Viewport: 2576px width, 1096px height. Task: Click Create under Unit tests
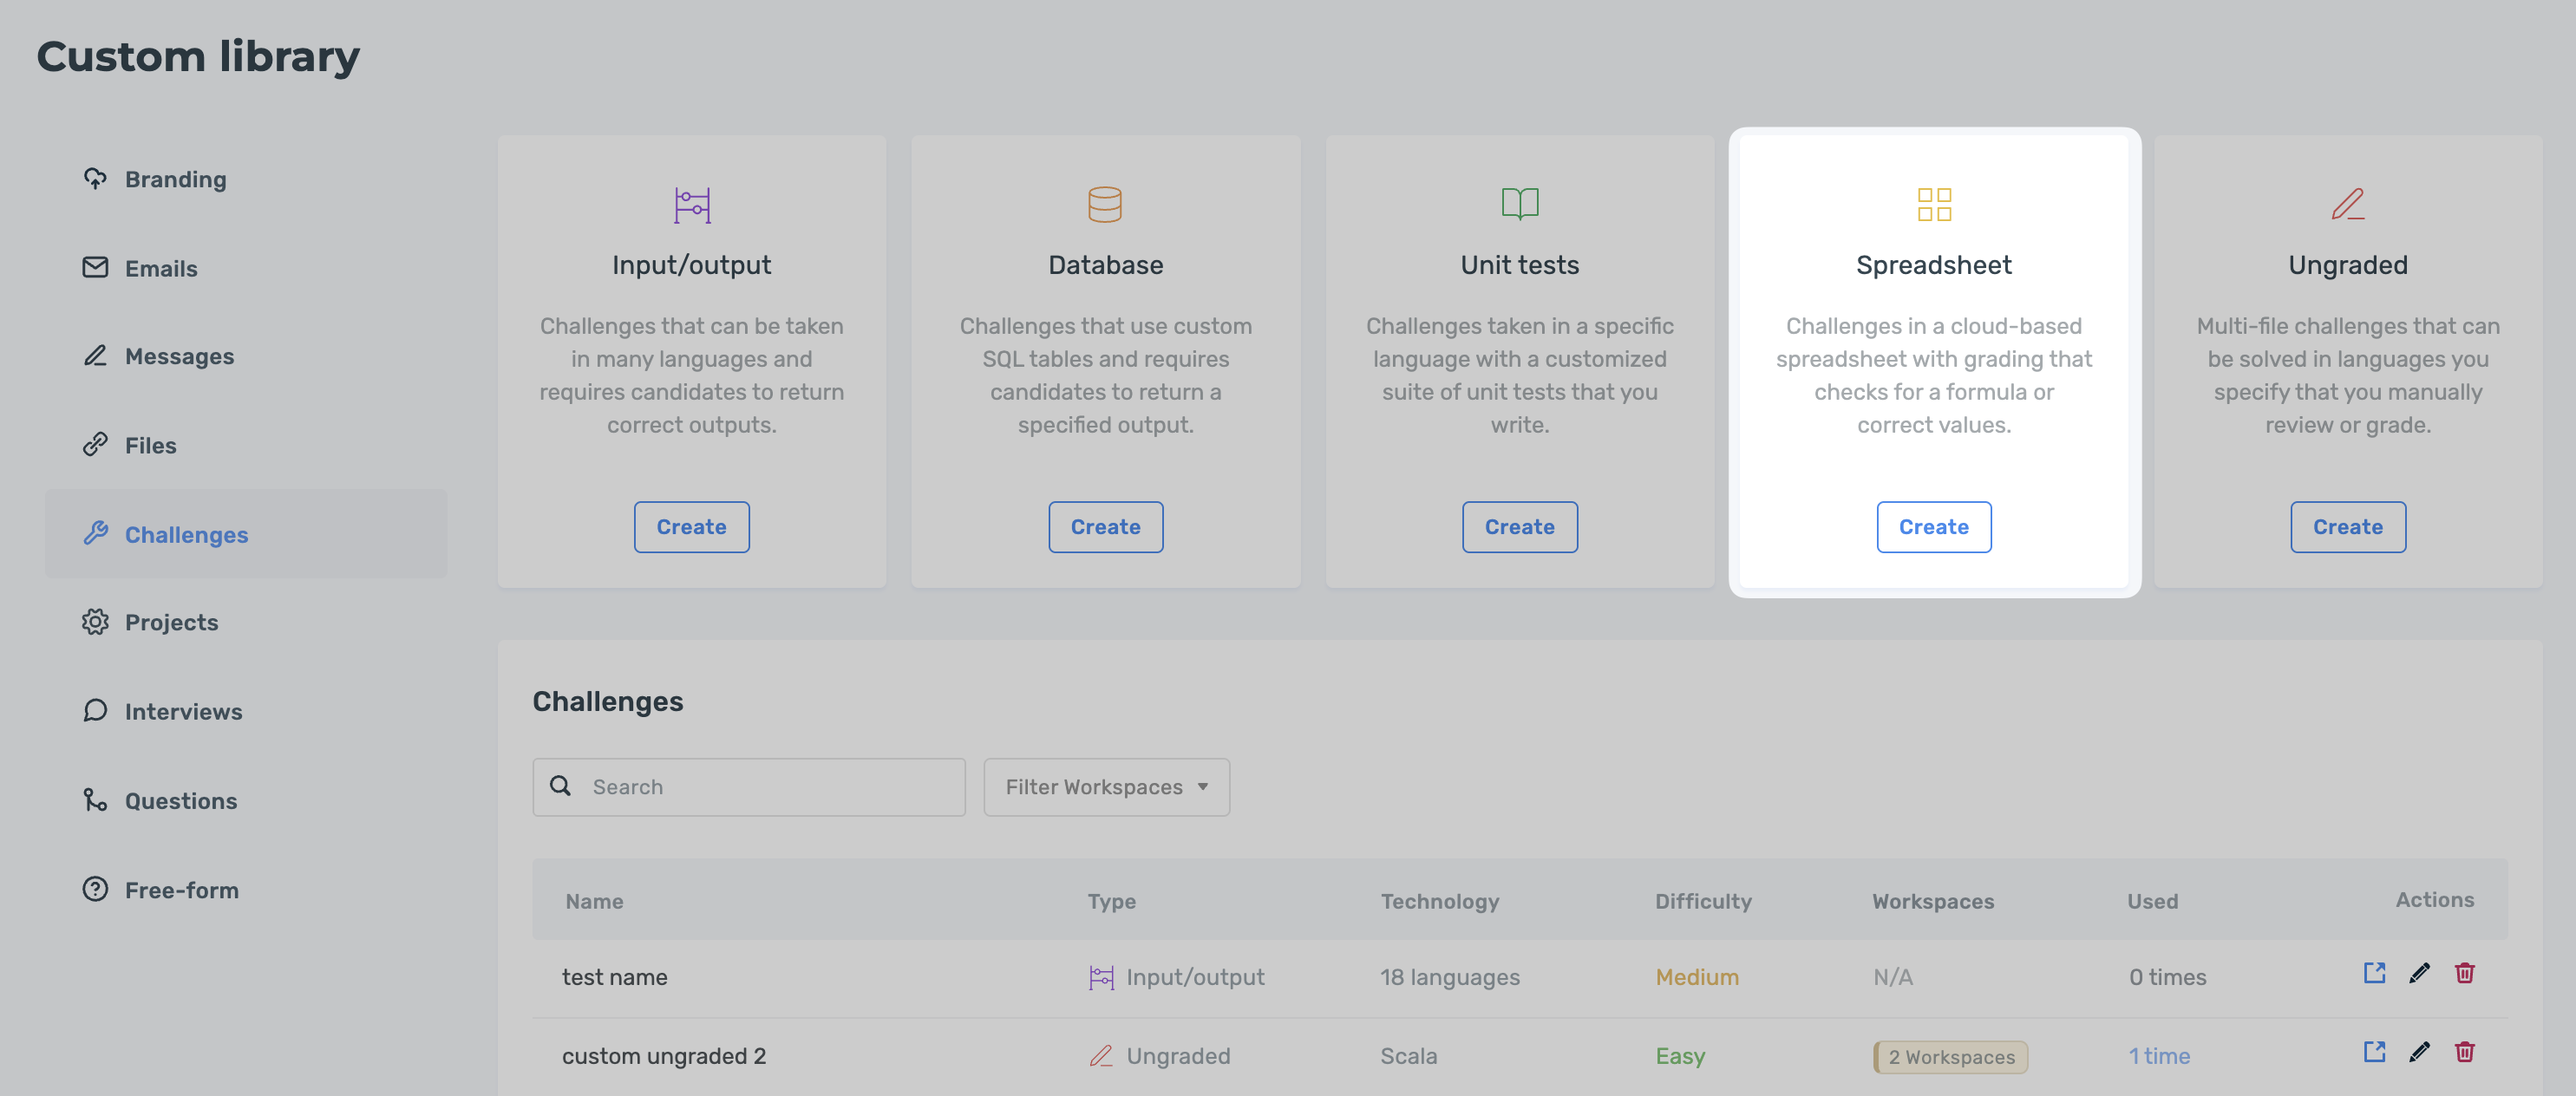pos(1519,527)
